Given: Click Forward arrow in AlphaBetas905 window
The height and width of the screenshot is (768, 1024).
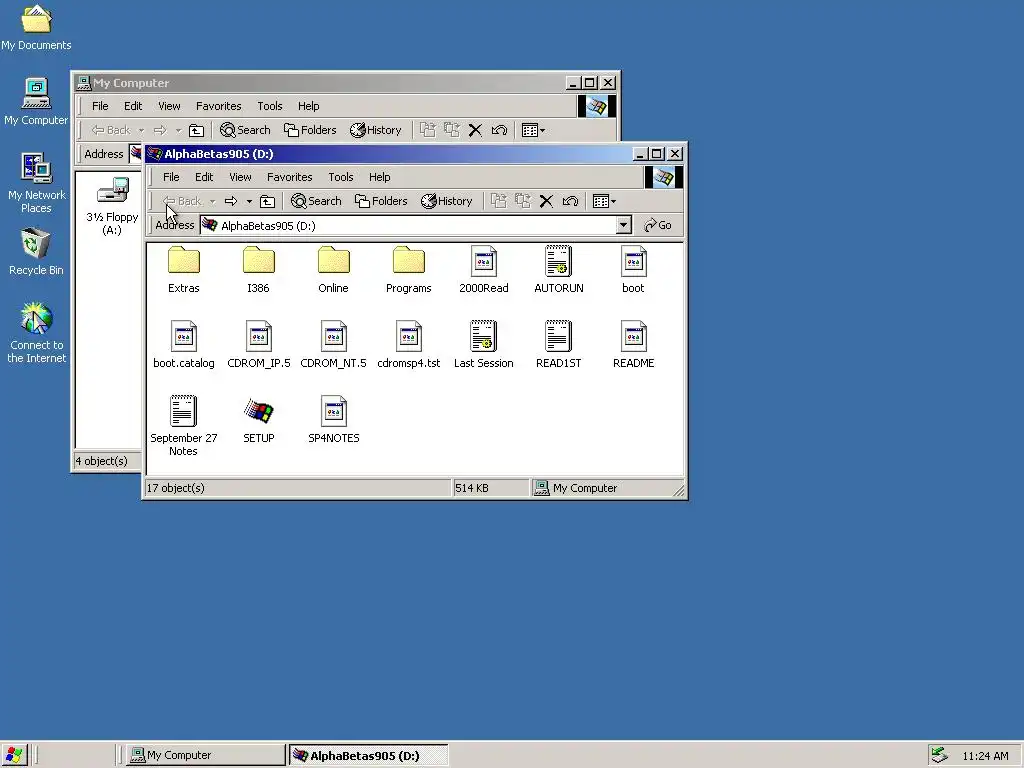Looking at the screenshot, I should (x=231, y=201).
